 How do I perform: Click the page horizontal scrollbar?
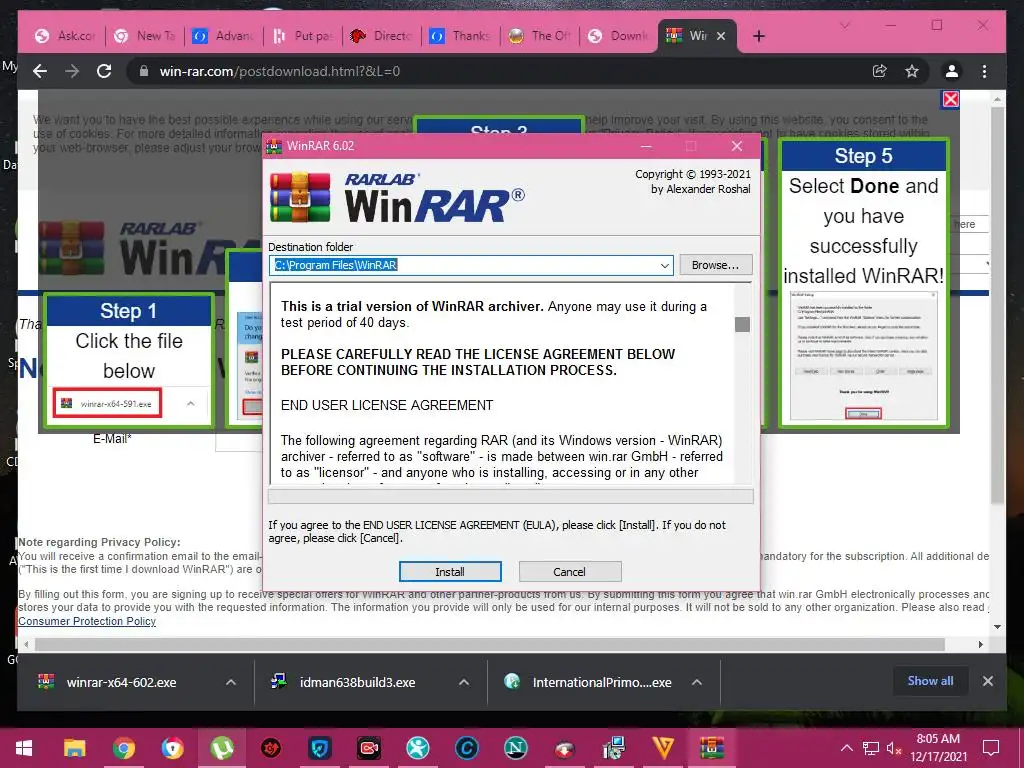(490, 645)
